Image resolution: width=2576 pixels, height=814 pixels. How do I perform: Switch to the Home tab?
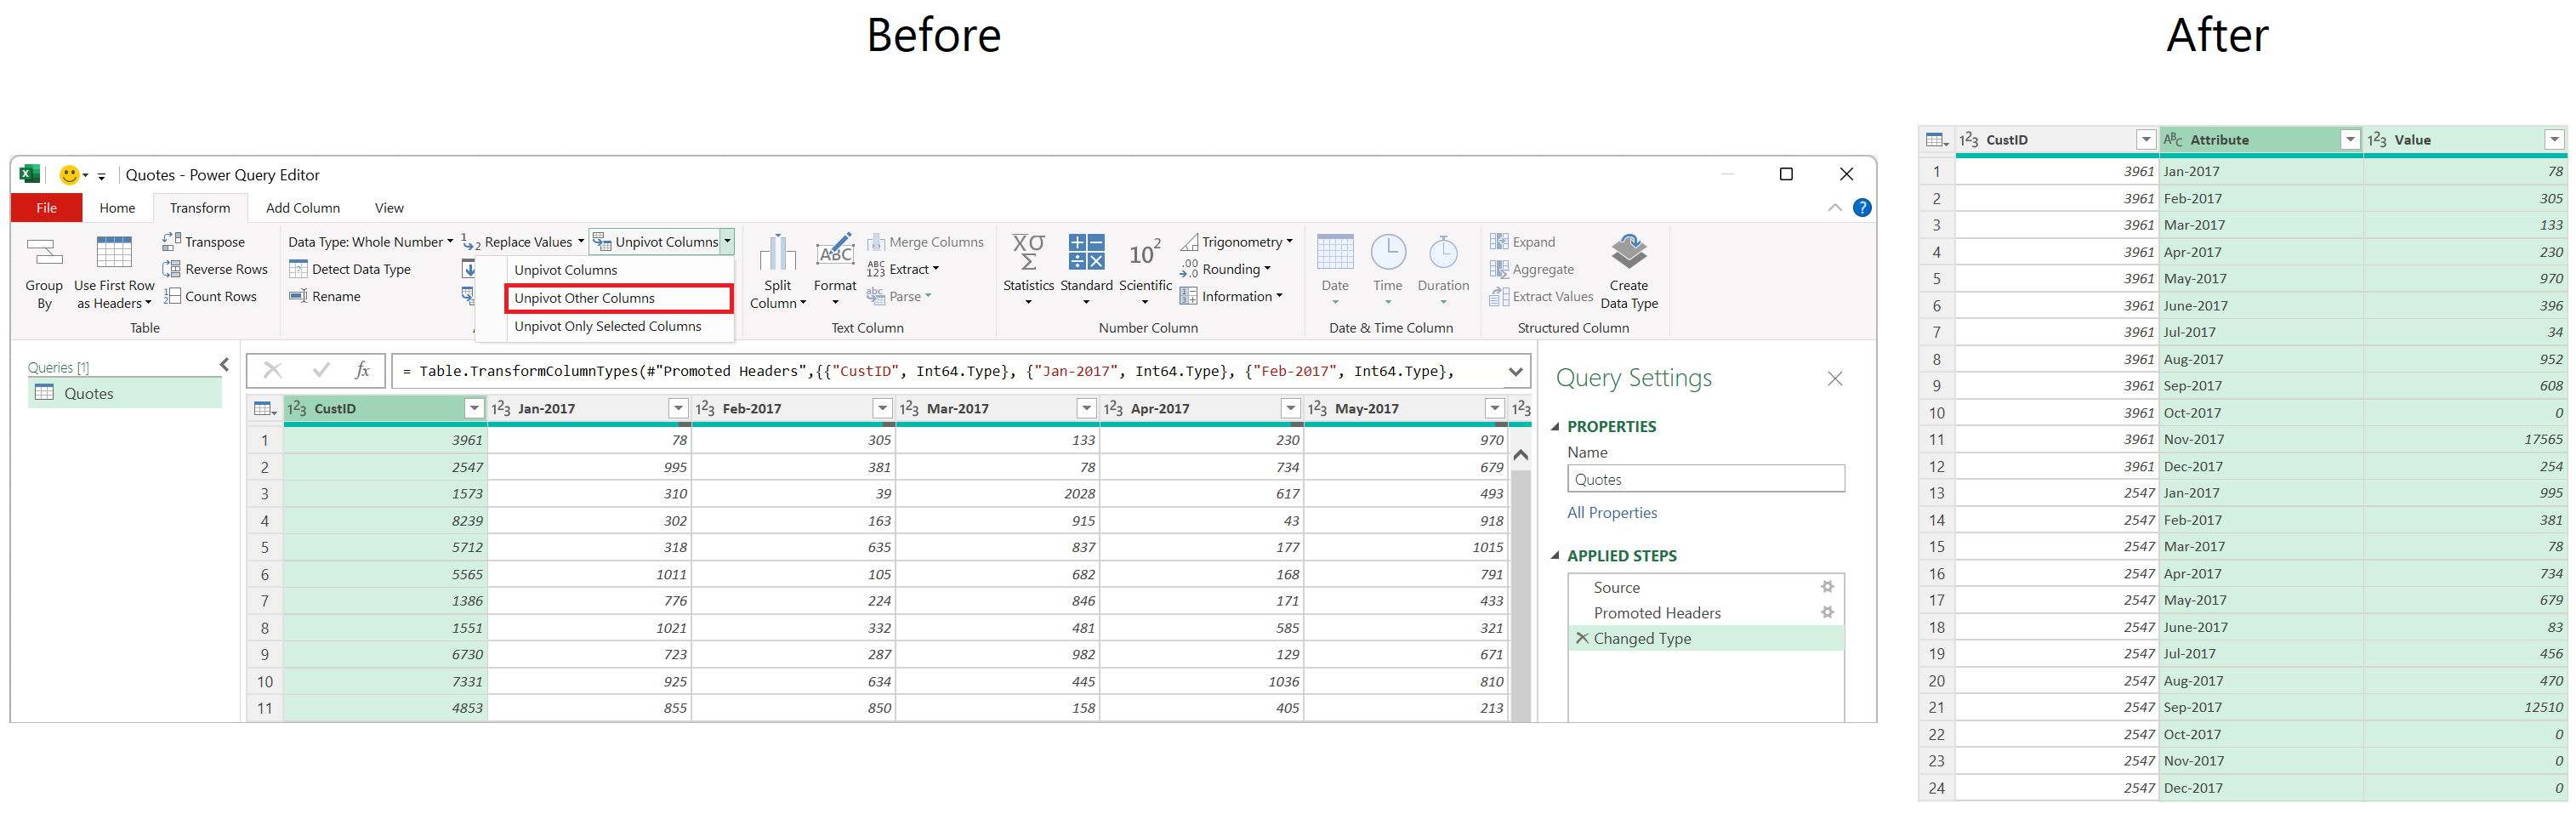pyautogui.click(x=117, y=208)
